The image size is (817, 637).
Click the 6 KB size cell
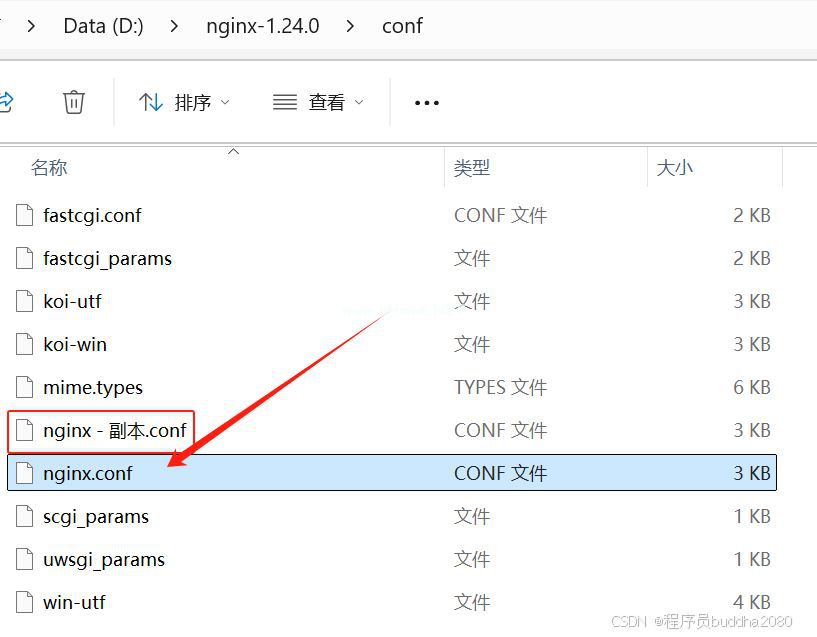[x=751, y=387]
